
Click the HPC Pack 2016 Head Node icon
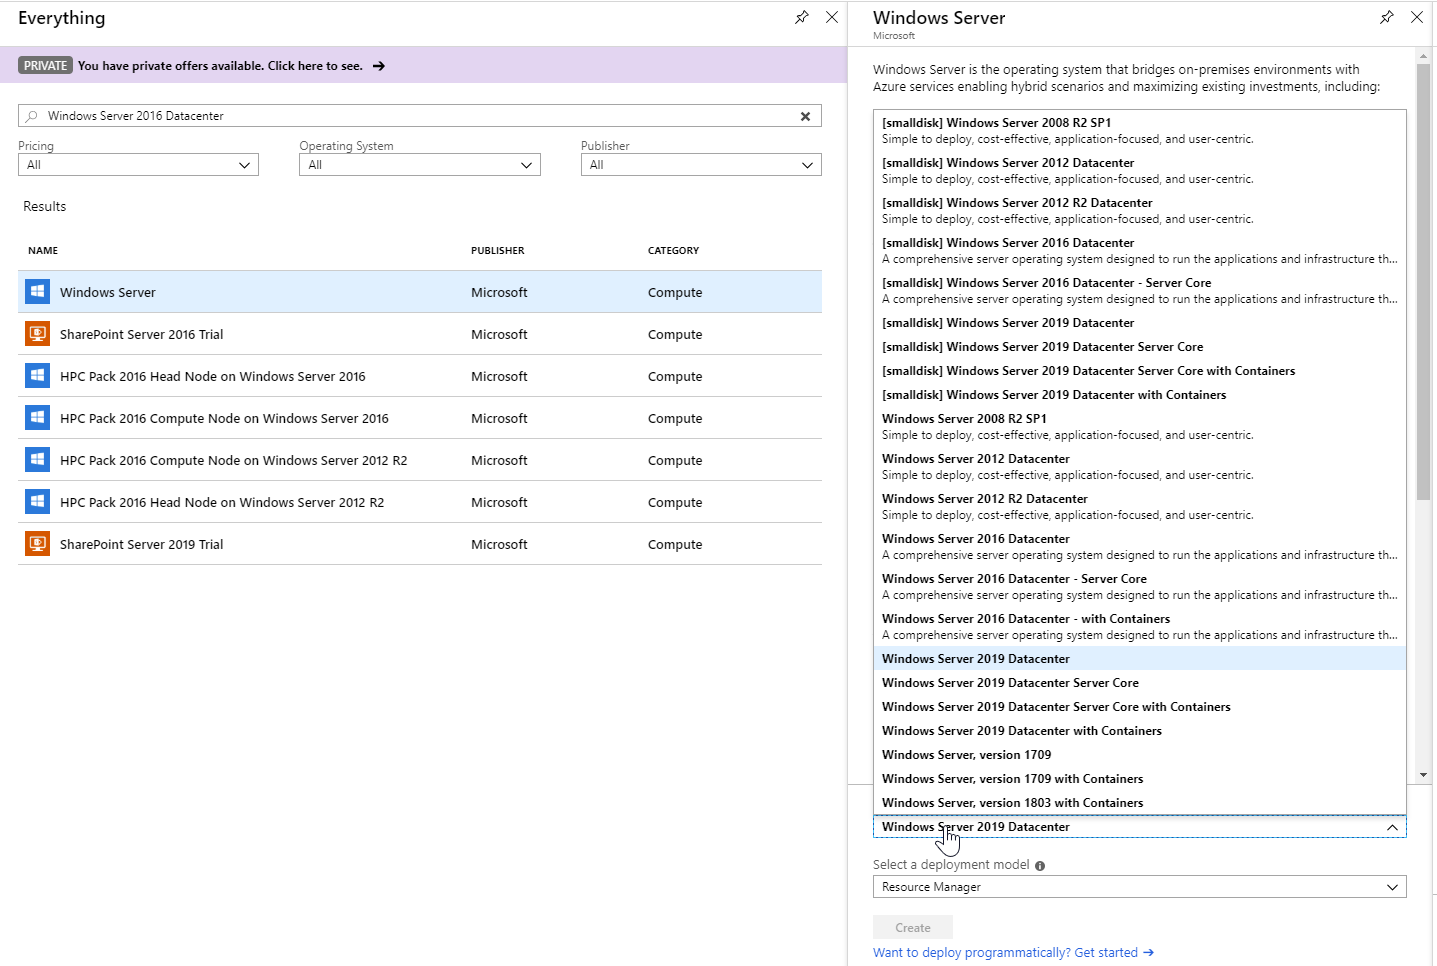(x=37, y=375)
